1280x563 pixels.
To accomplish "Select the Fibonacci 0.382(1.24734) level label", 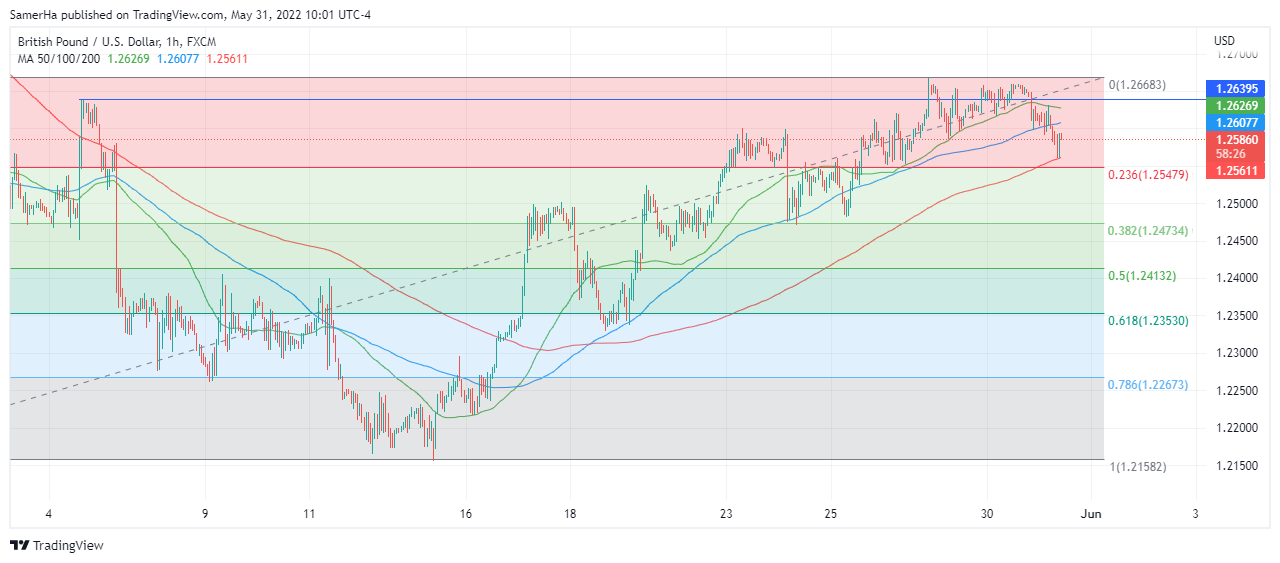I will (x=1147, y=231).
